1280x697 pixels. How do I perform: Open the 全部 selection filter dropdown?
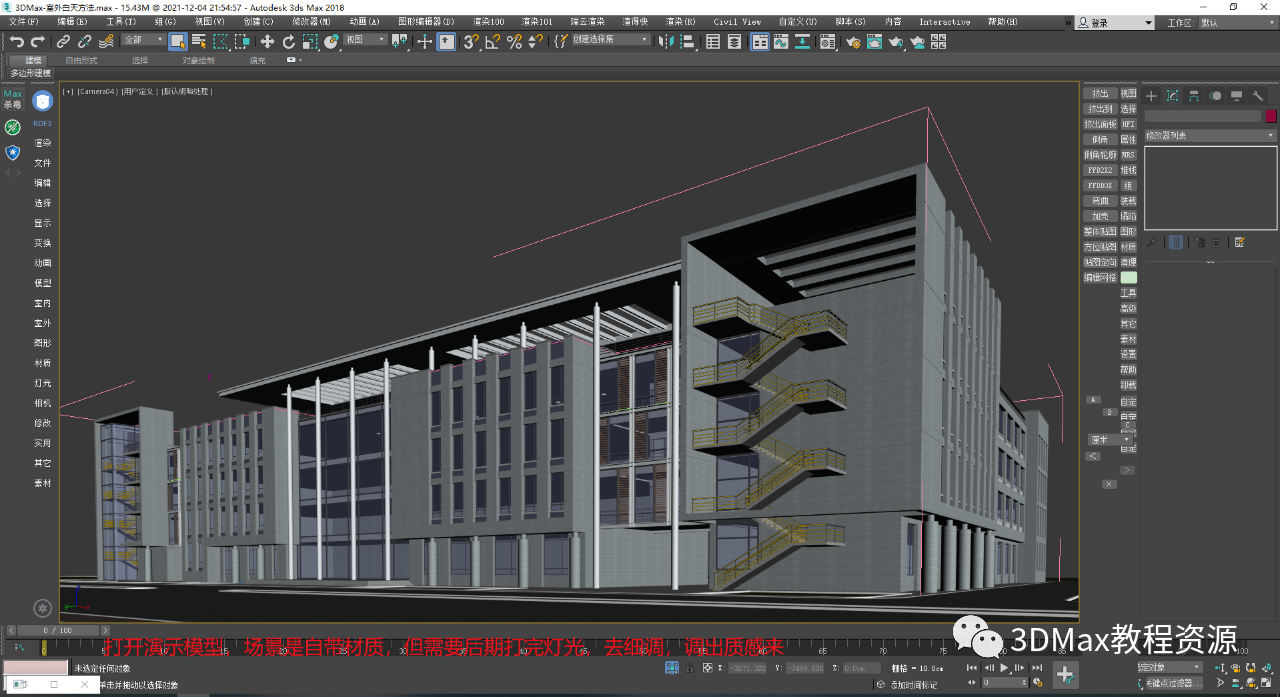coord(142,40)
